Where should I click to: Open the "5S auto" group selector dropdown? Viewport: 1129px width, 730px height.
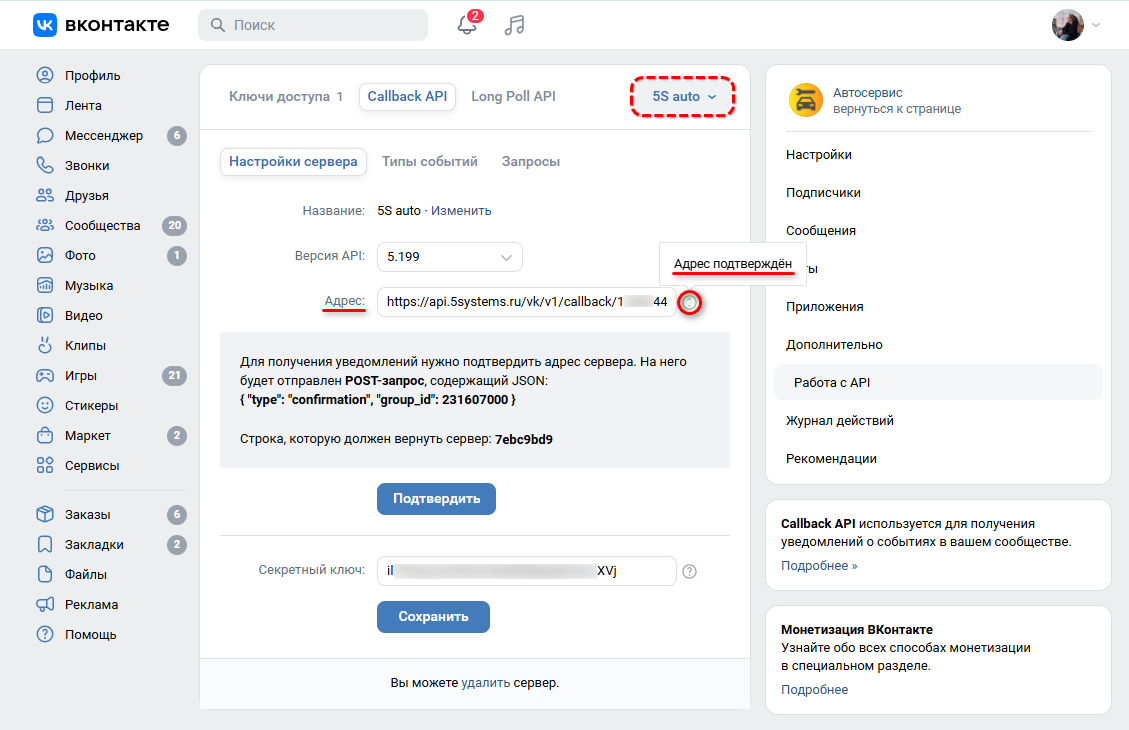[x=682, y=96]
